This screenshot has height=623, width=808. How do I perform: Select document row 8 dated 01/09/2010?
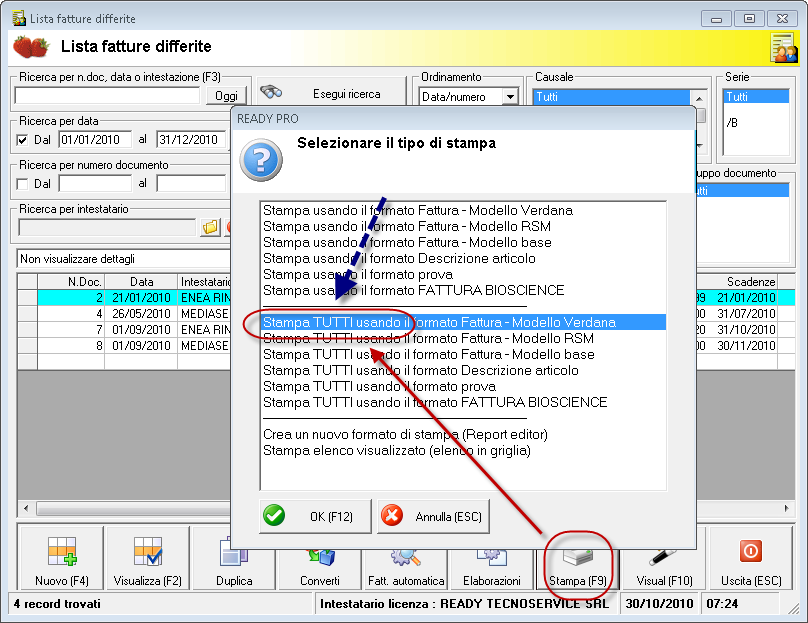(124, 346)
